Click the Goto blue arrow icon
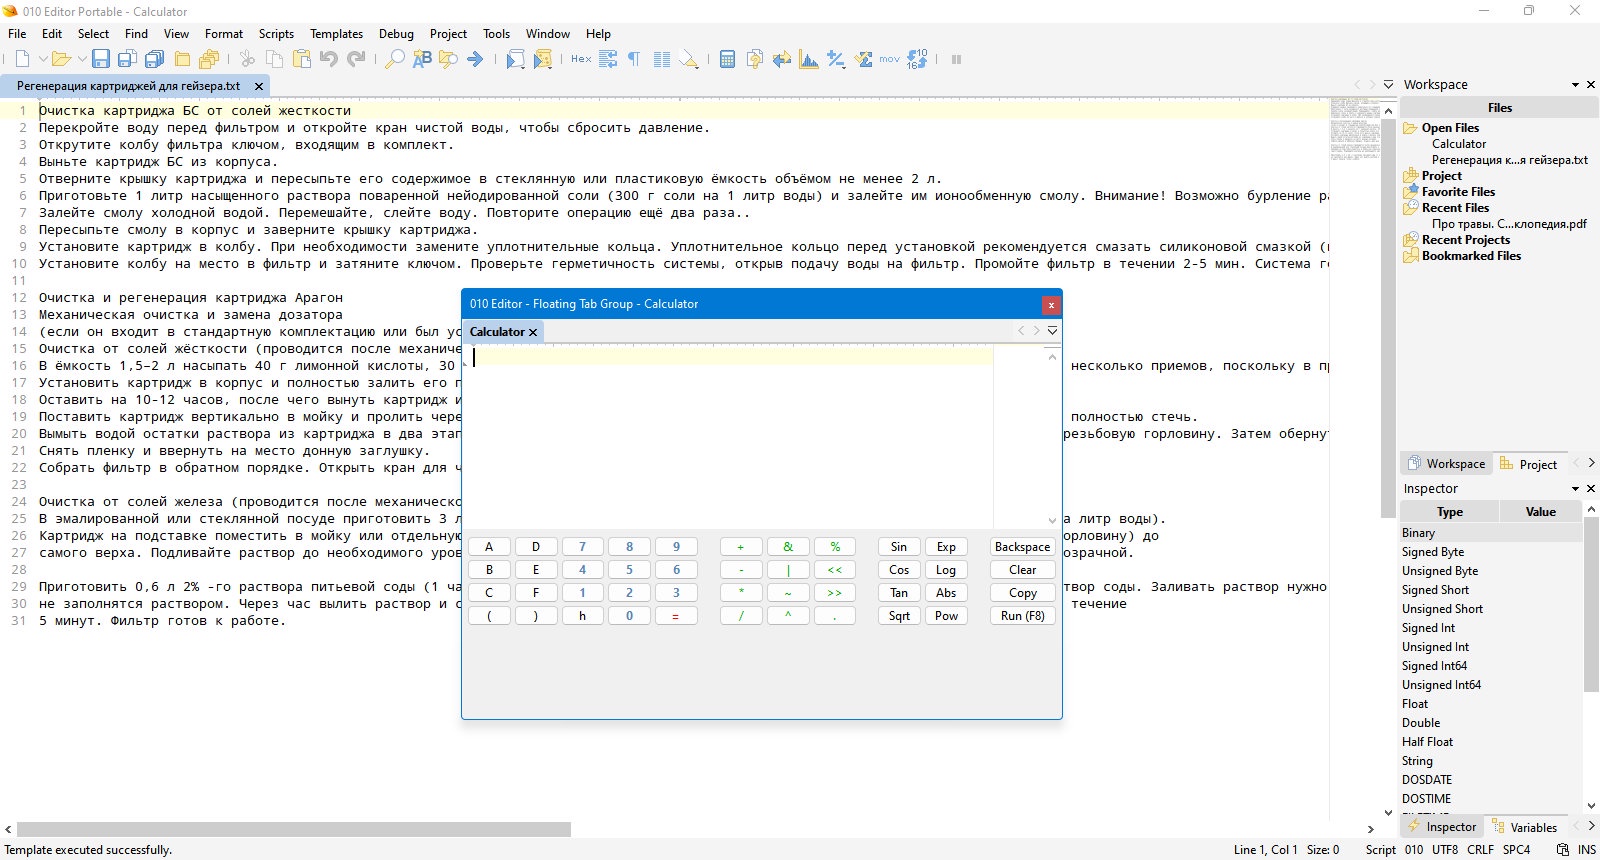 click(475, 59)
